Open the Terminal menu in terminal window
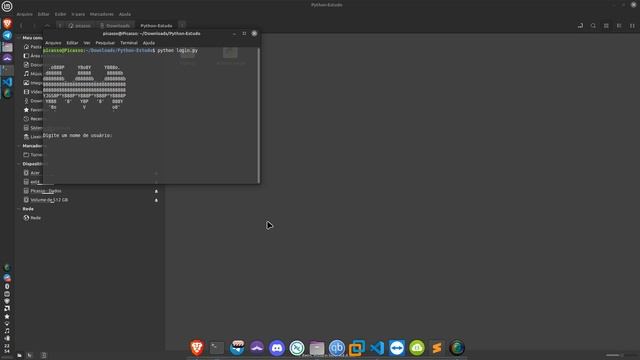Image resolution: width=640 pixels, height=360 pixels. coord(129,43)
